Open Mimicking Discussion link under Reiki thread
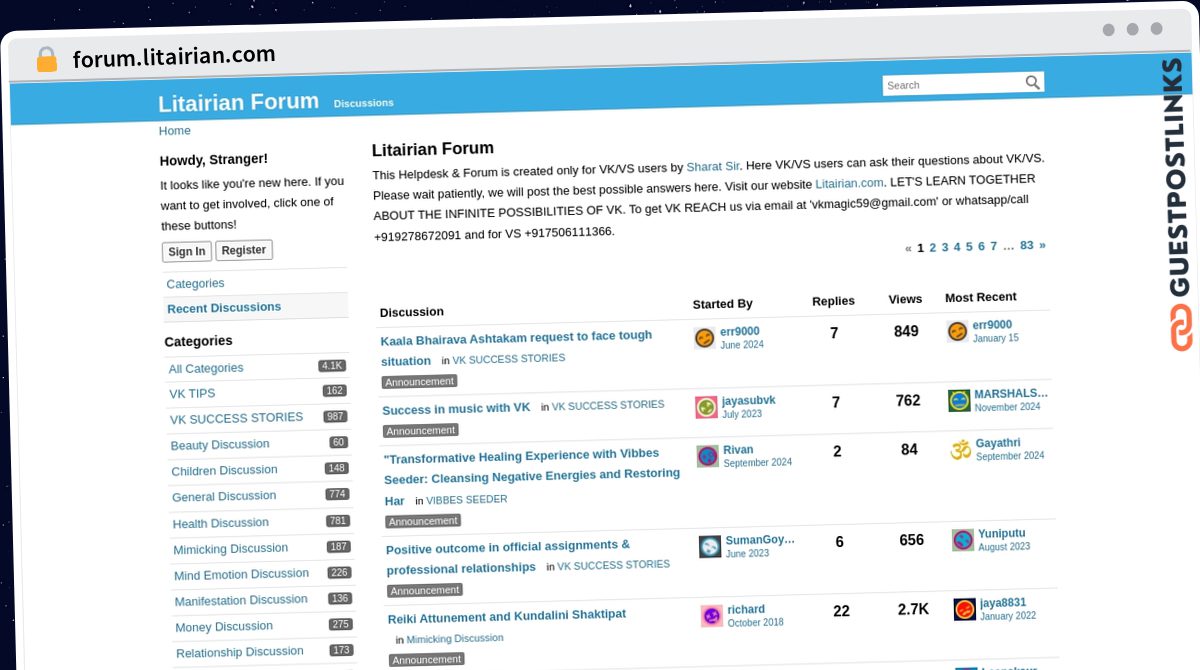The height and width of the screenshot is (670, 1200). [x=455, y=638]
